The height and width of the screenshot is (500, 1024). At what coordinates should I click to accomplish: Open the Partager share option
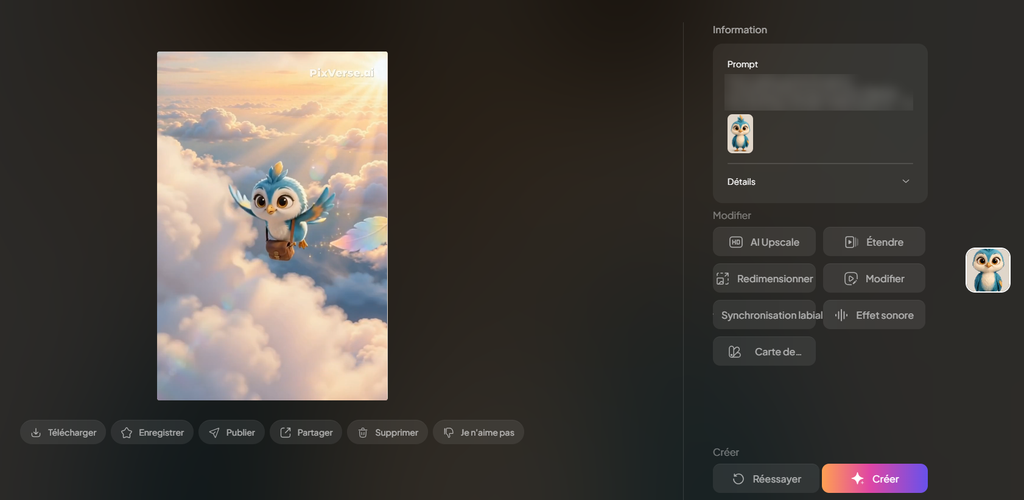point(306,432)
